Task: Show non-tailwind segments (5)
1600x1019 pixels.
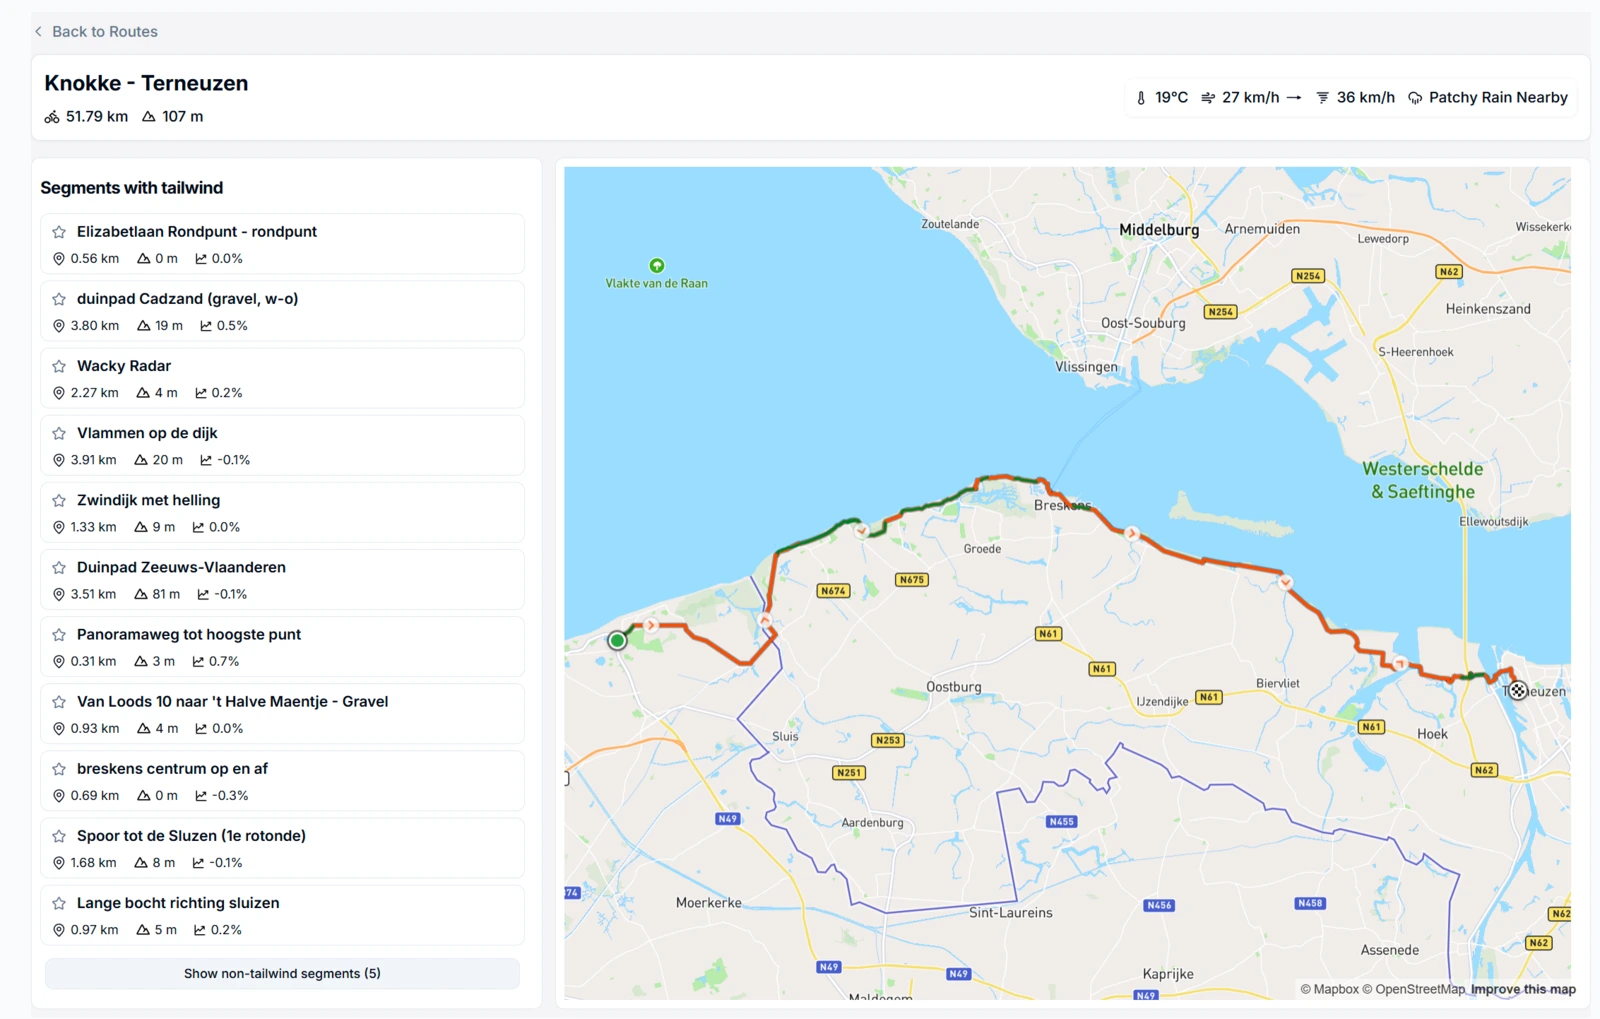Action: pos(282,973)
